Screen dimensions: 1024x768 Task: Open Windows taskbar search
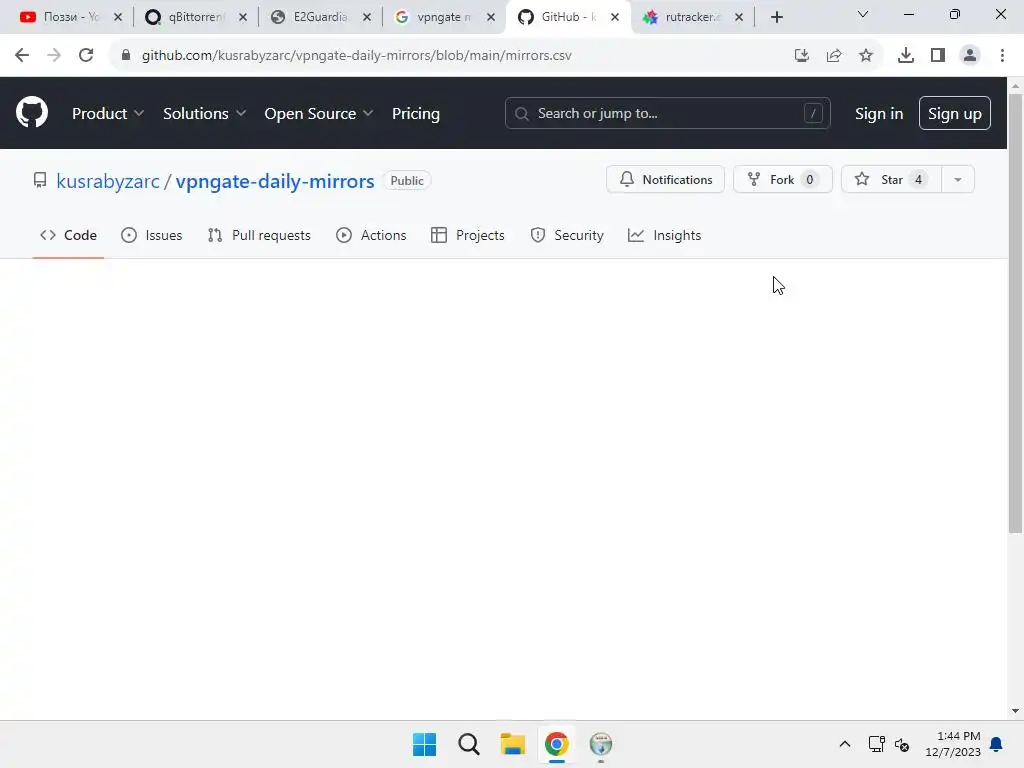(x=469, y=744)
